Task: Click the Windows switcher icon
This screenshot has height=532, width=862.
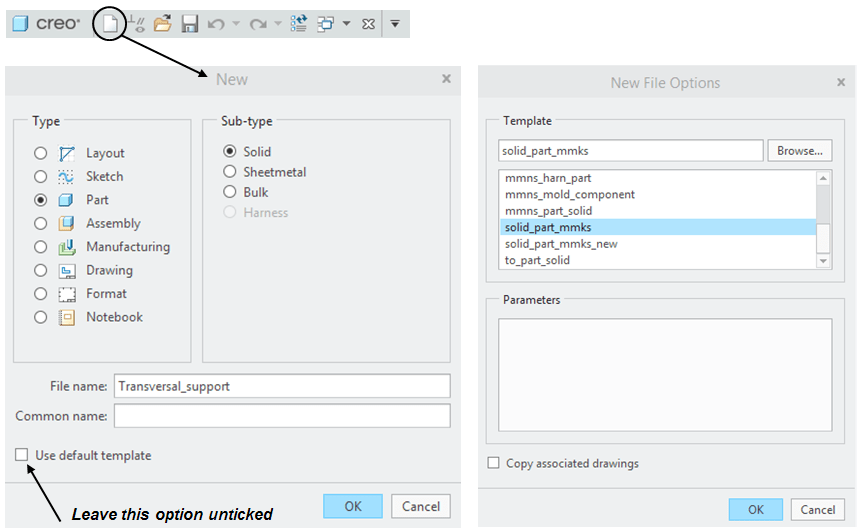Action: pyautogui.click(x=326, y=23)
